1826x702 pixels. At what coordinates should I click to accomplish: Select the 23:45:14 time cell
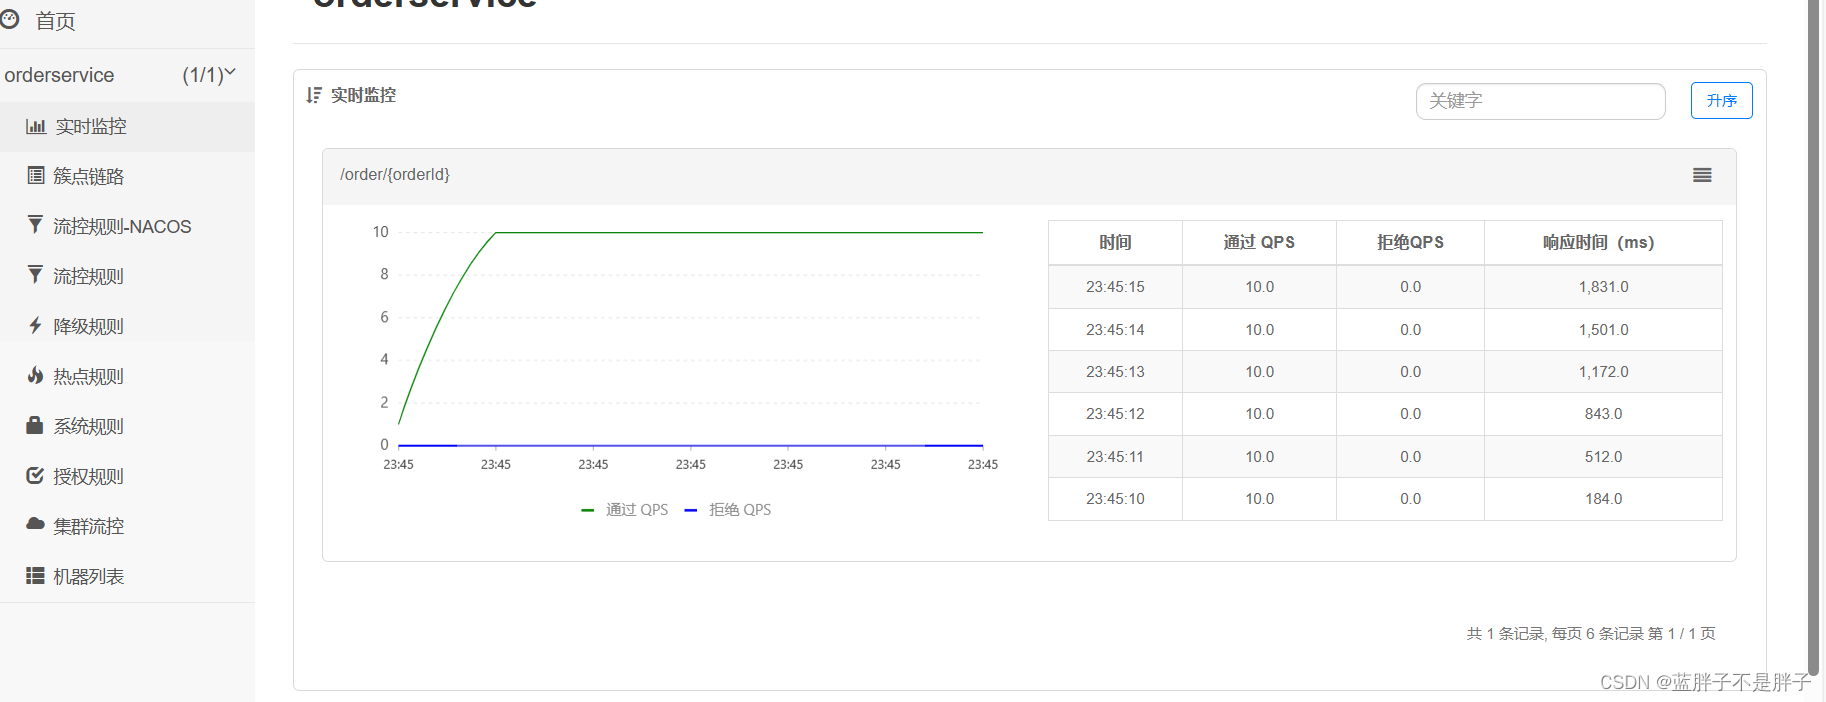coord(1115,330)
